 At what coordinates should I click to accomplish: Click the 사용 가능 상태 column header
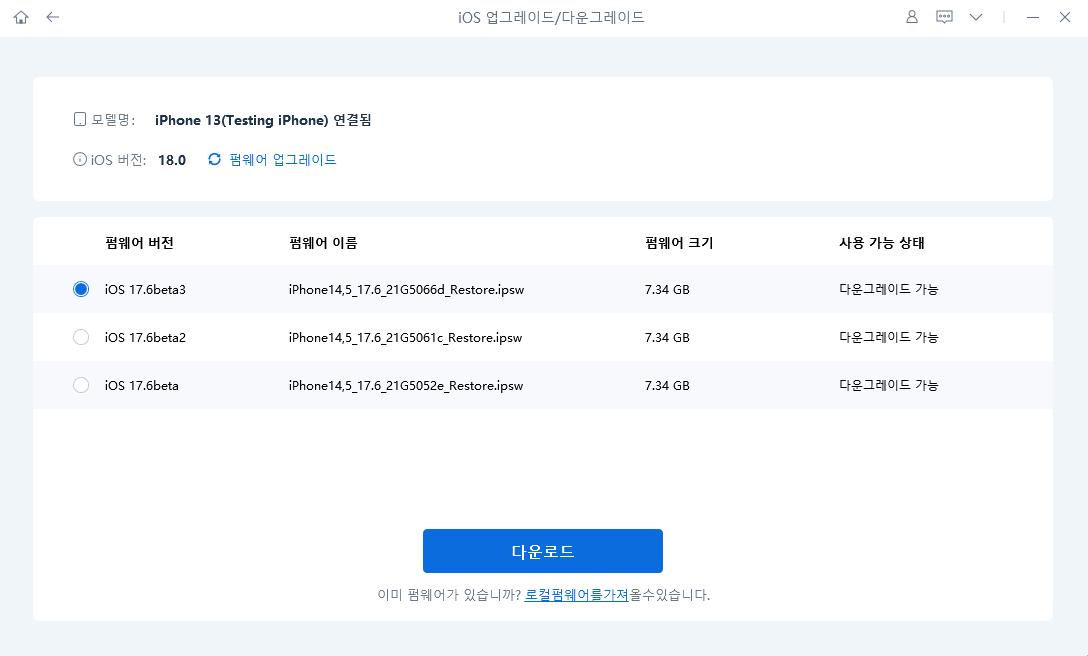coord(882,242)
